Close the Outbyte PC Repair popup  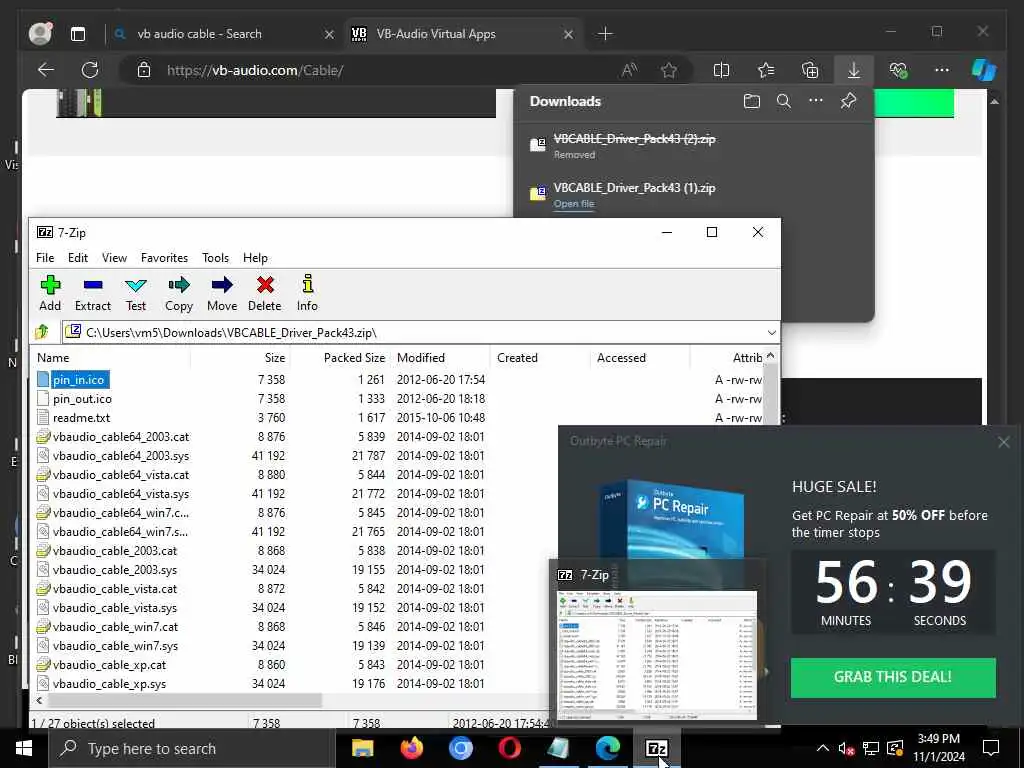point(1004,443)
